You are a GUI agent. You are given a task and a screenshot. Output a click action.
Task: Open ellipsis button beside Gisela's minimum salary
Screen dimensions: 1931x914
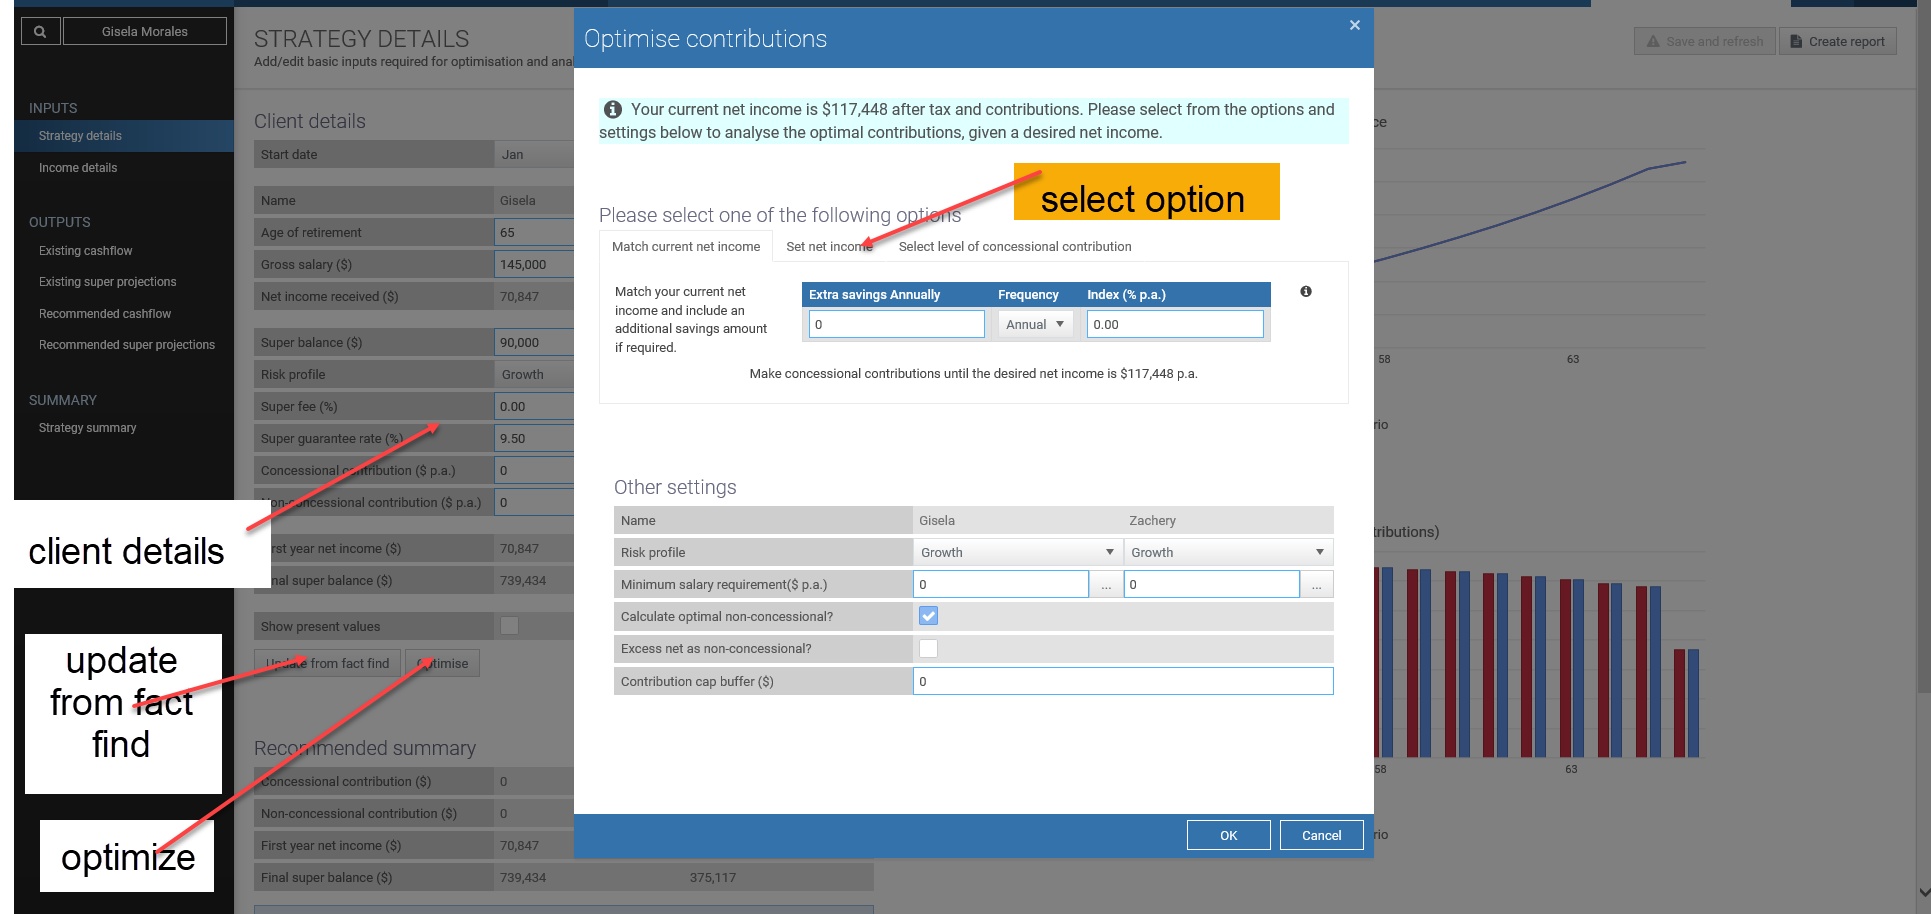[x=1105, y=584]
